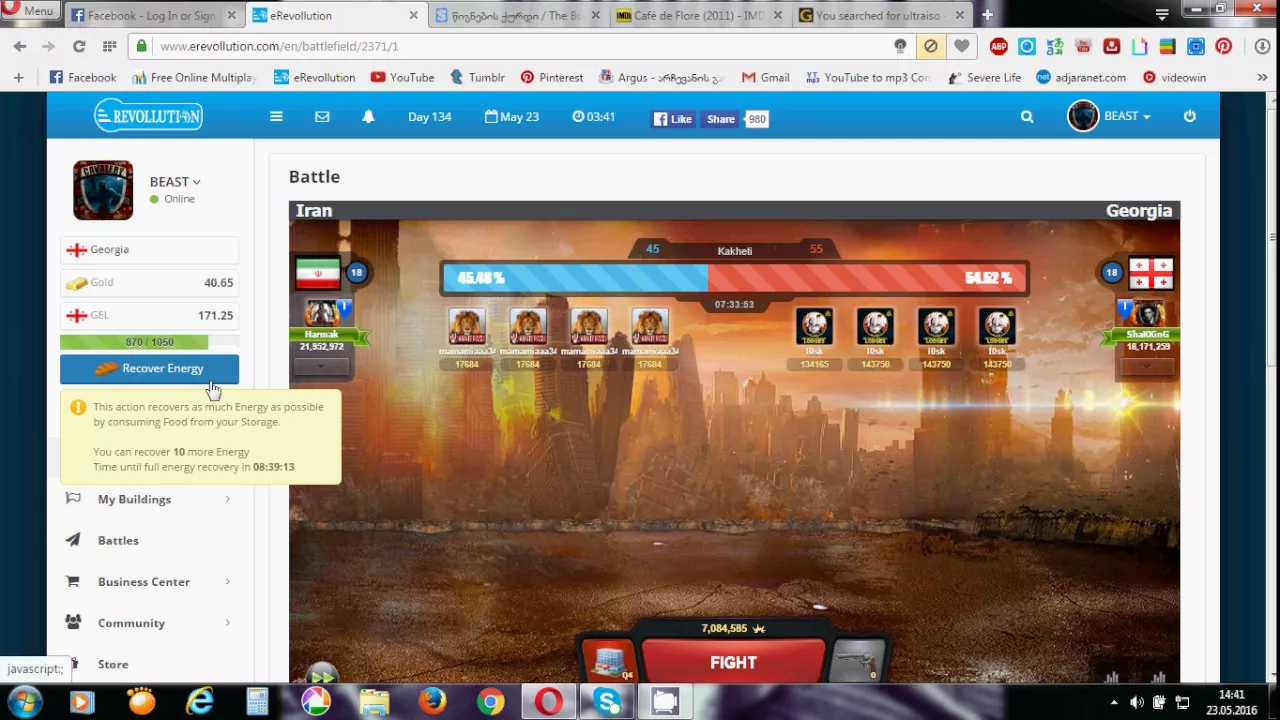Click the Harmak player avatar

click(321, 314)
